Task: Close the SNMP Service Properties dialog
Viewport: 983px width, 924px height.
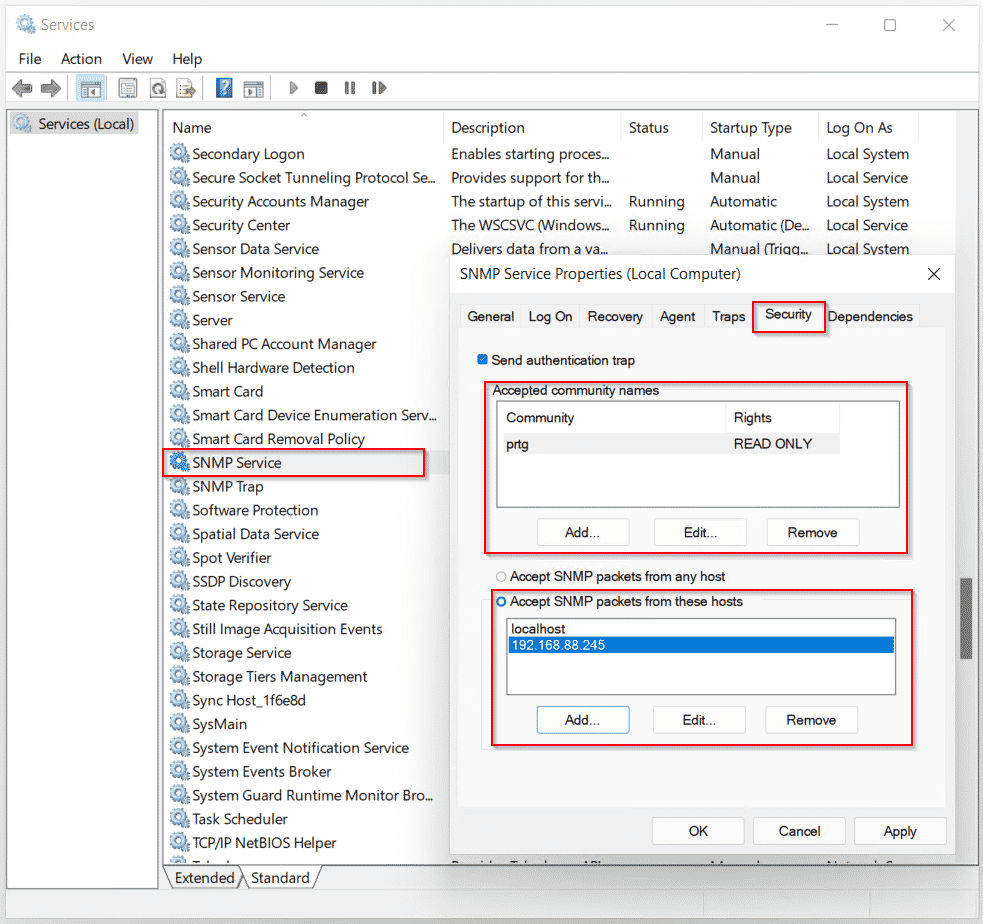Action: pyautogui.click(x=933, y=274)
